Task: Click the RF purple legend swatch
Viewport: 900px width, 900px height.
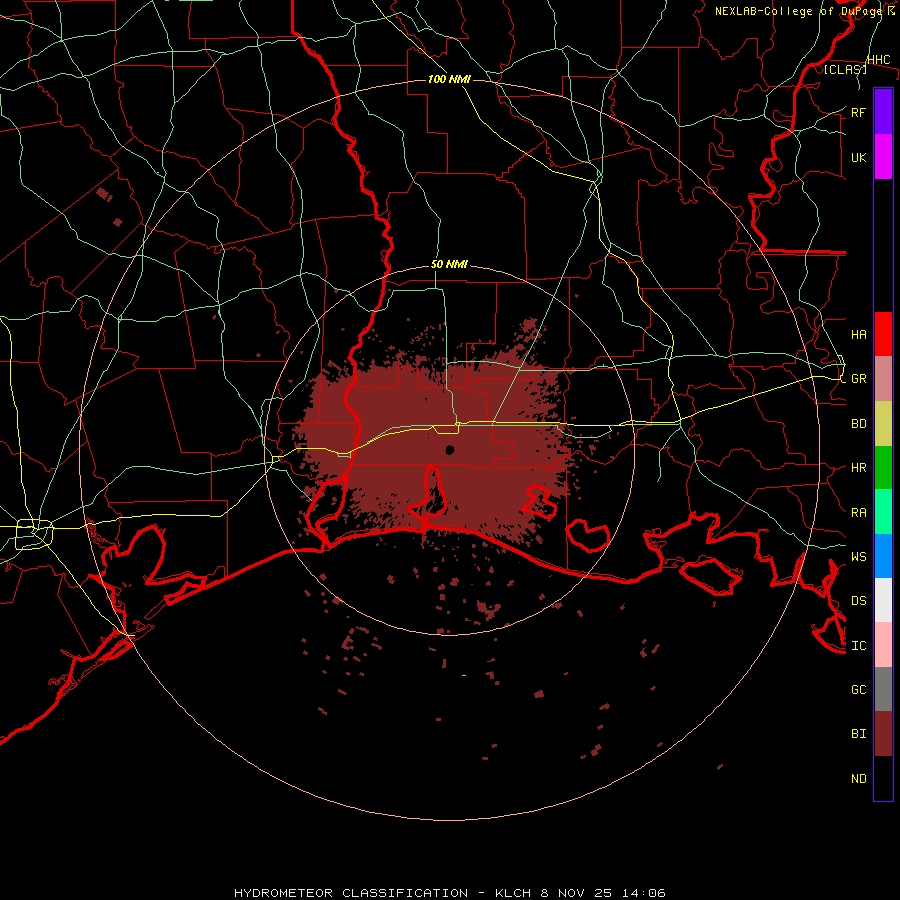Action: 883,112
